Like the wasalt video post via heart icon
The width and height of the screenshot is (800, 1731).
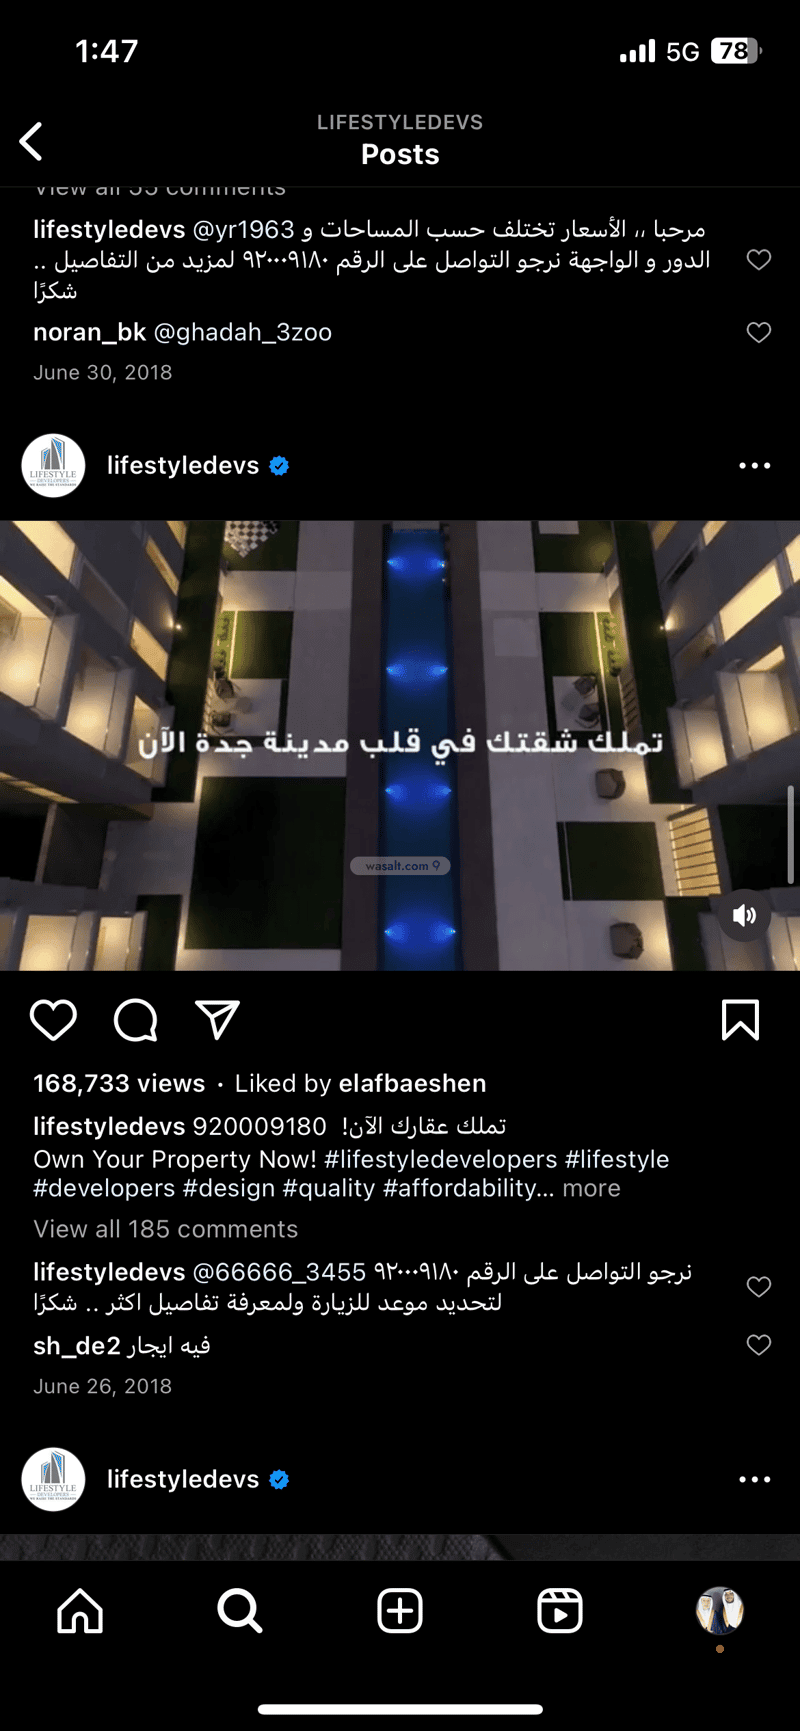point(53,1020)
